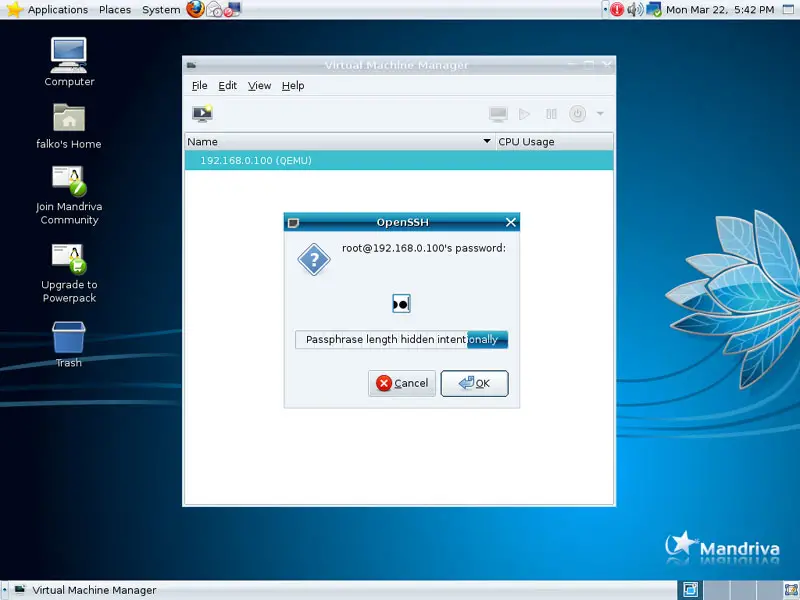Viewport: 800px width, 600px height.
Task: Open Places menu in top panel
Action: click(x=115, y=9)
